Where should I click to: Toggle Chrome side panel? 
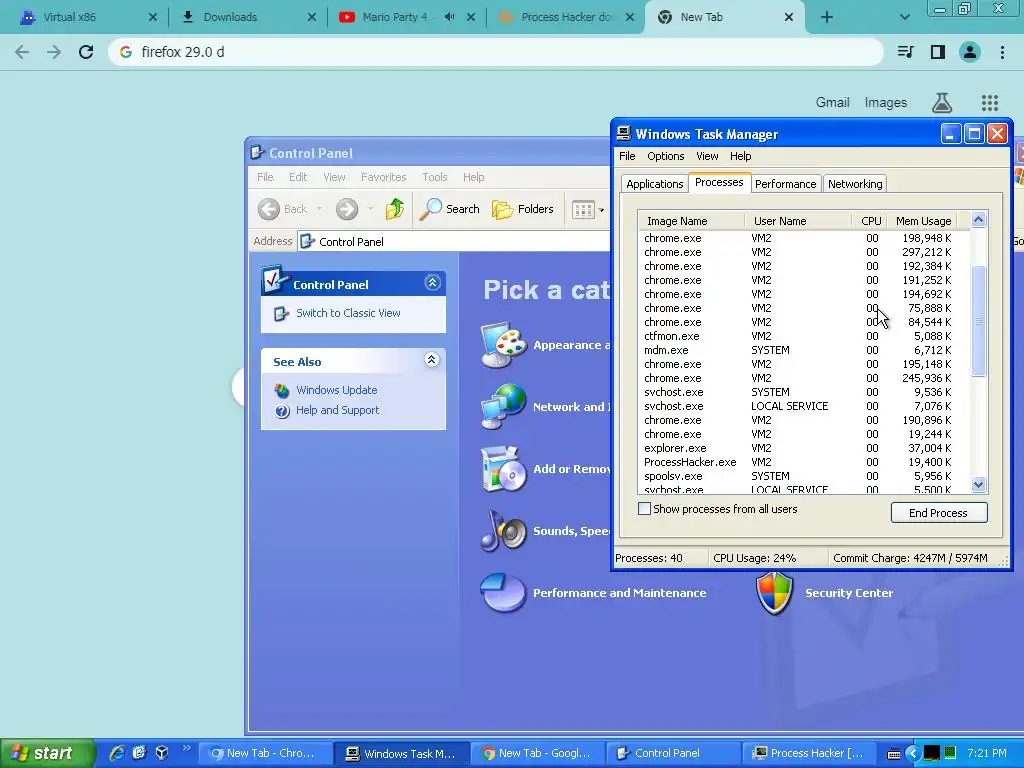point(938,52)
